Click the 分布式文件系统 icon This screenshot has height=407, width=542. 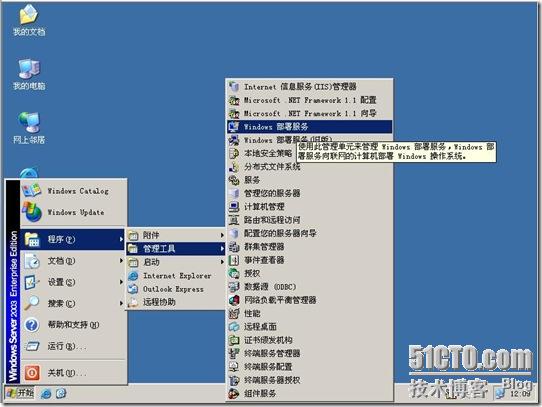pos(234,167)
